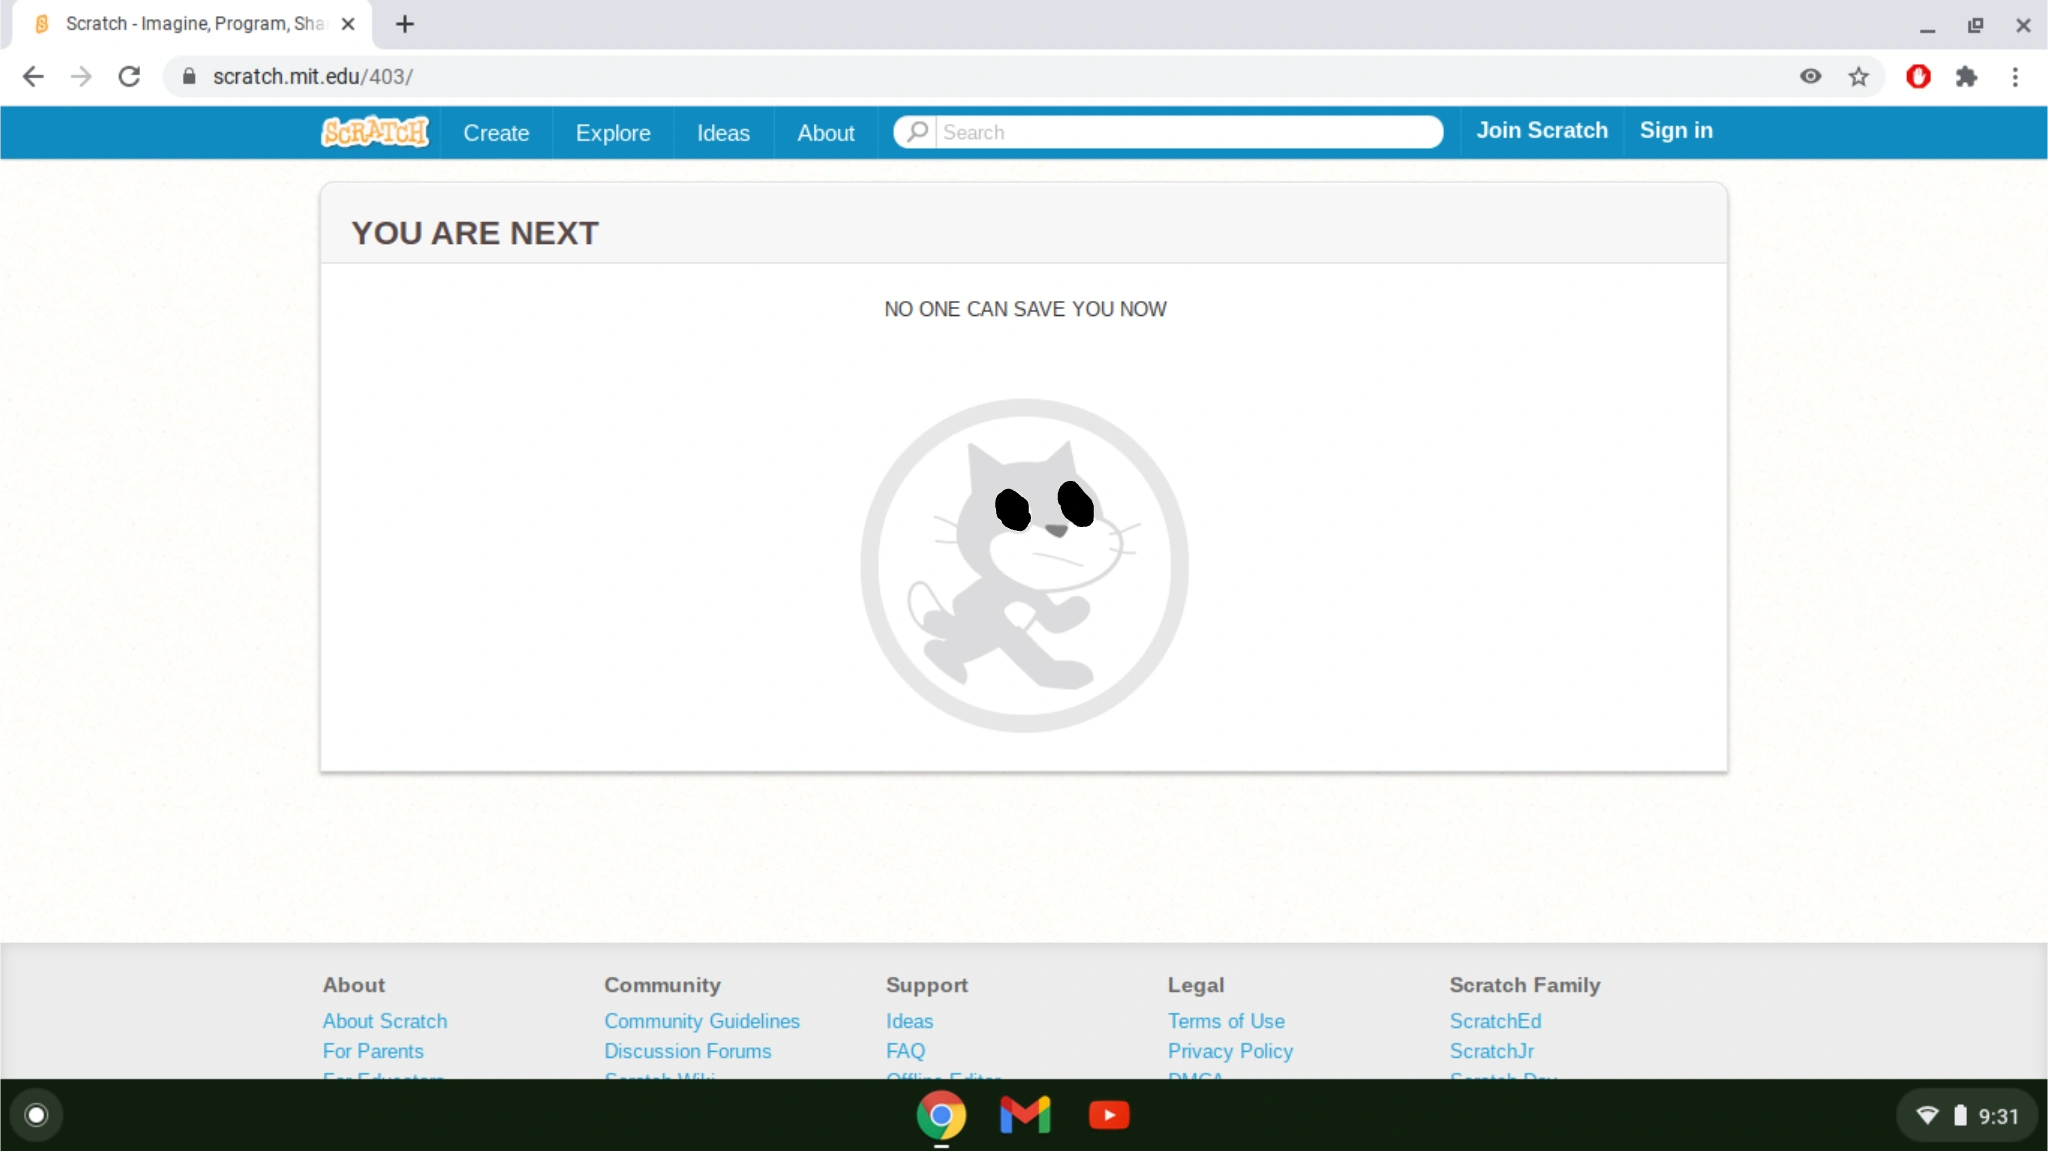The width and height of the screenshot is (2048, 1151).
Task: Open the browser extensions puzzle icon
Action: (x=1966, y=77)
